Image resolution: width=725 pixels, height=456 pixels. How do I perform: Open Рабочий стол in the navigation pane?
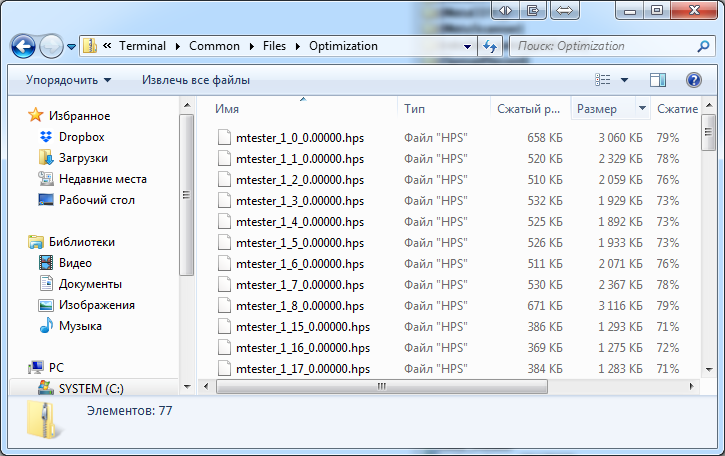click(x=97, y=200)
